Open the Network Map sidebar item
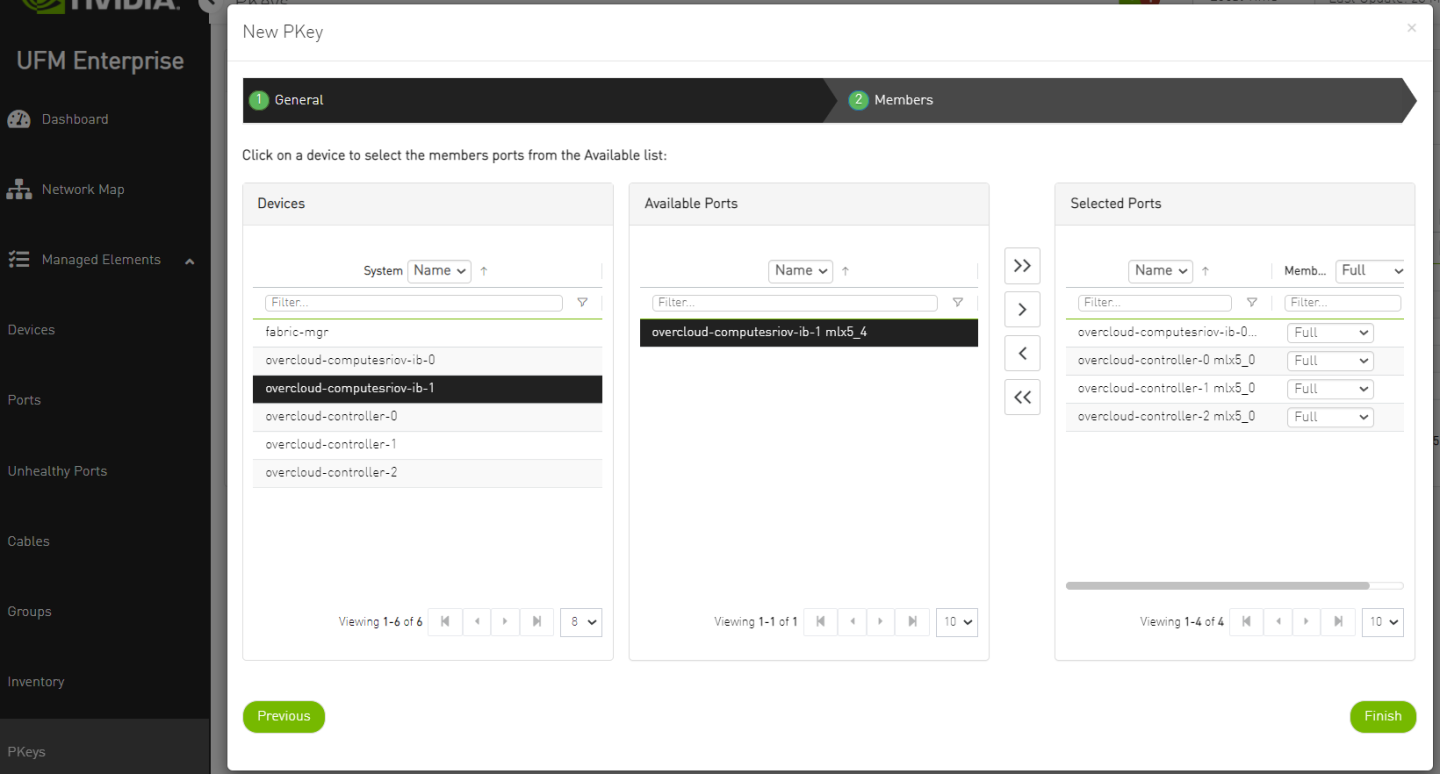 click(82, 189)
